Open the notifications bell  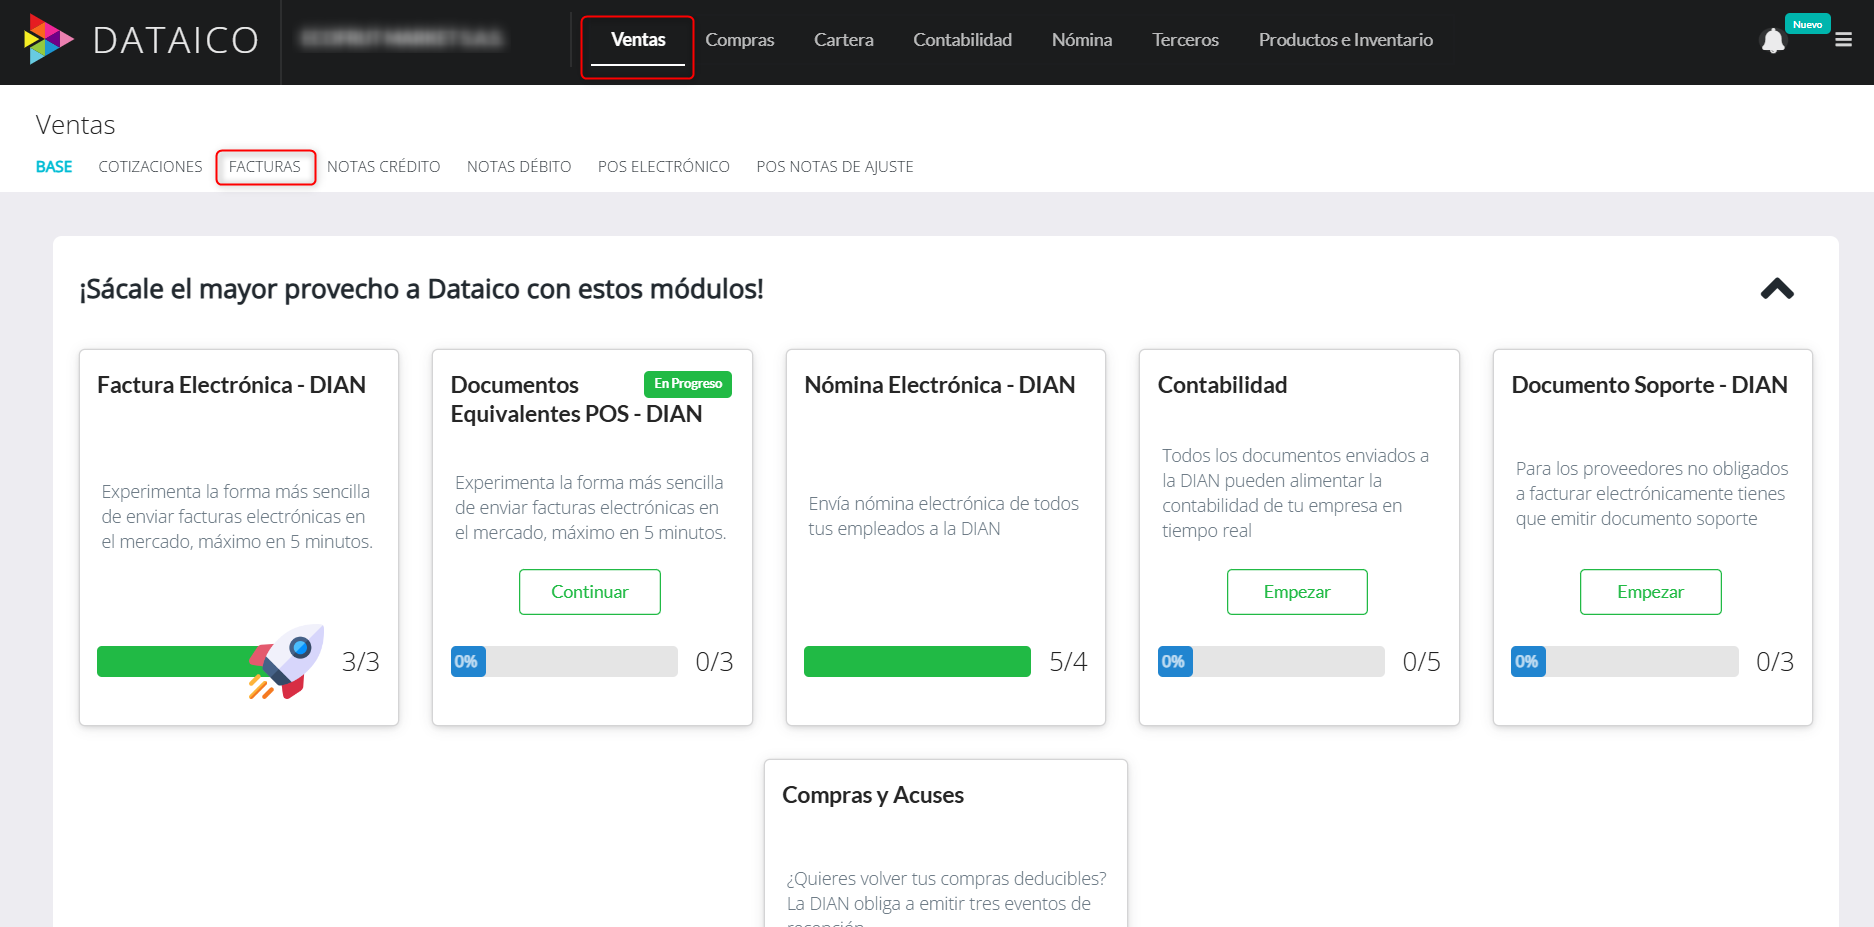[1773, 41]
